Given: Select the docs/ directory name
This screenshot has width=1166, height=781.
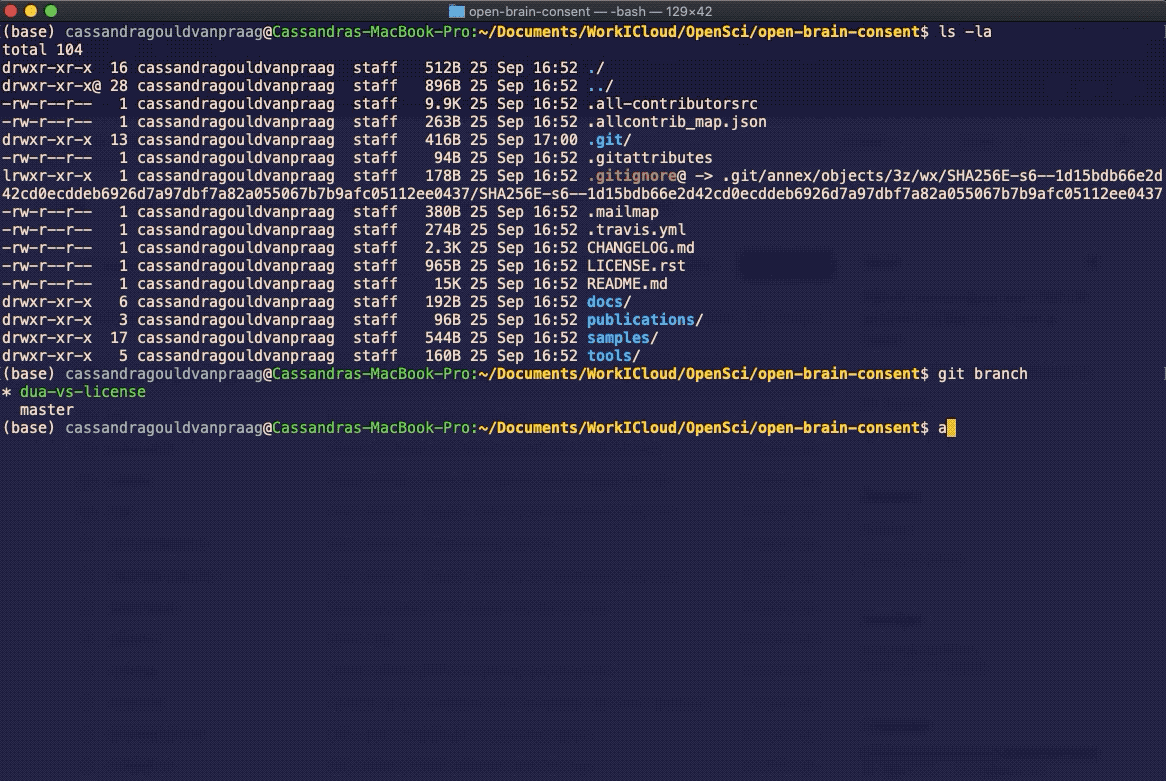Looking at the screenshot, I should [x=604, y=301].
